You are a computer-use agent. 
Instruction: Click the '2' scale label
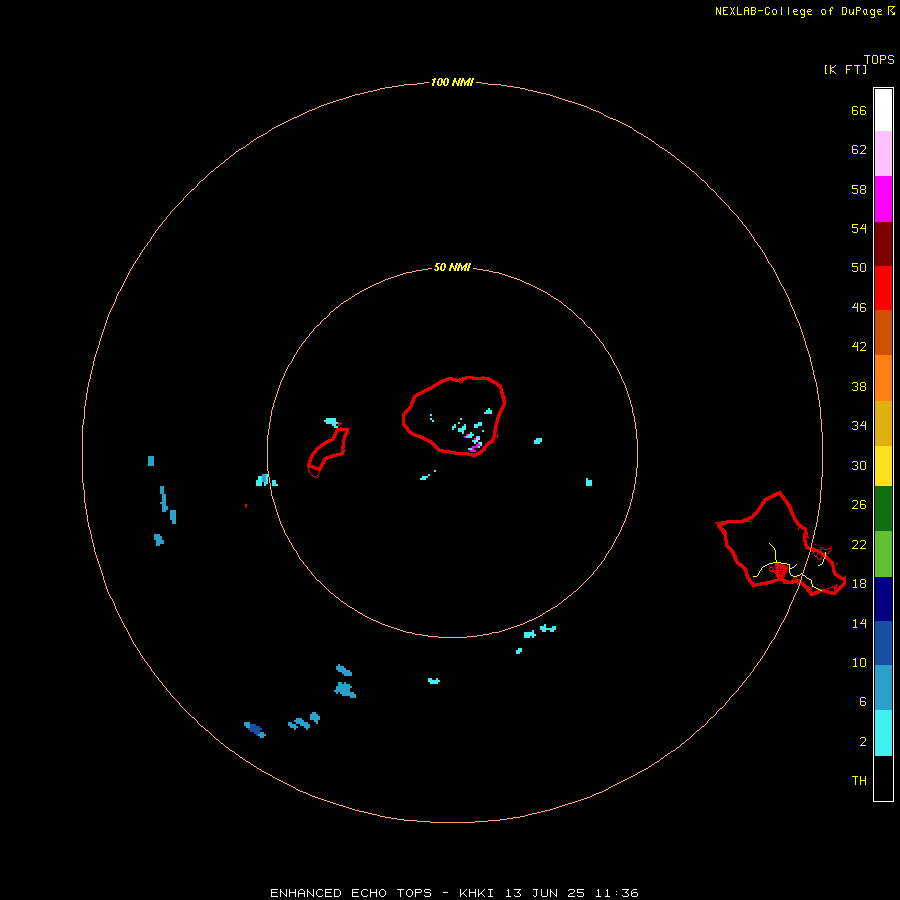[x=863, y=742]
